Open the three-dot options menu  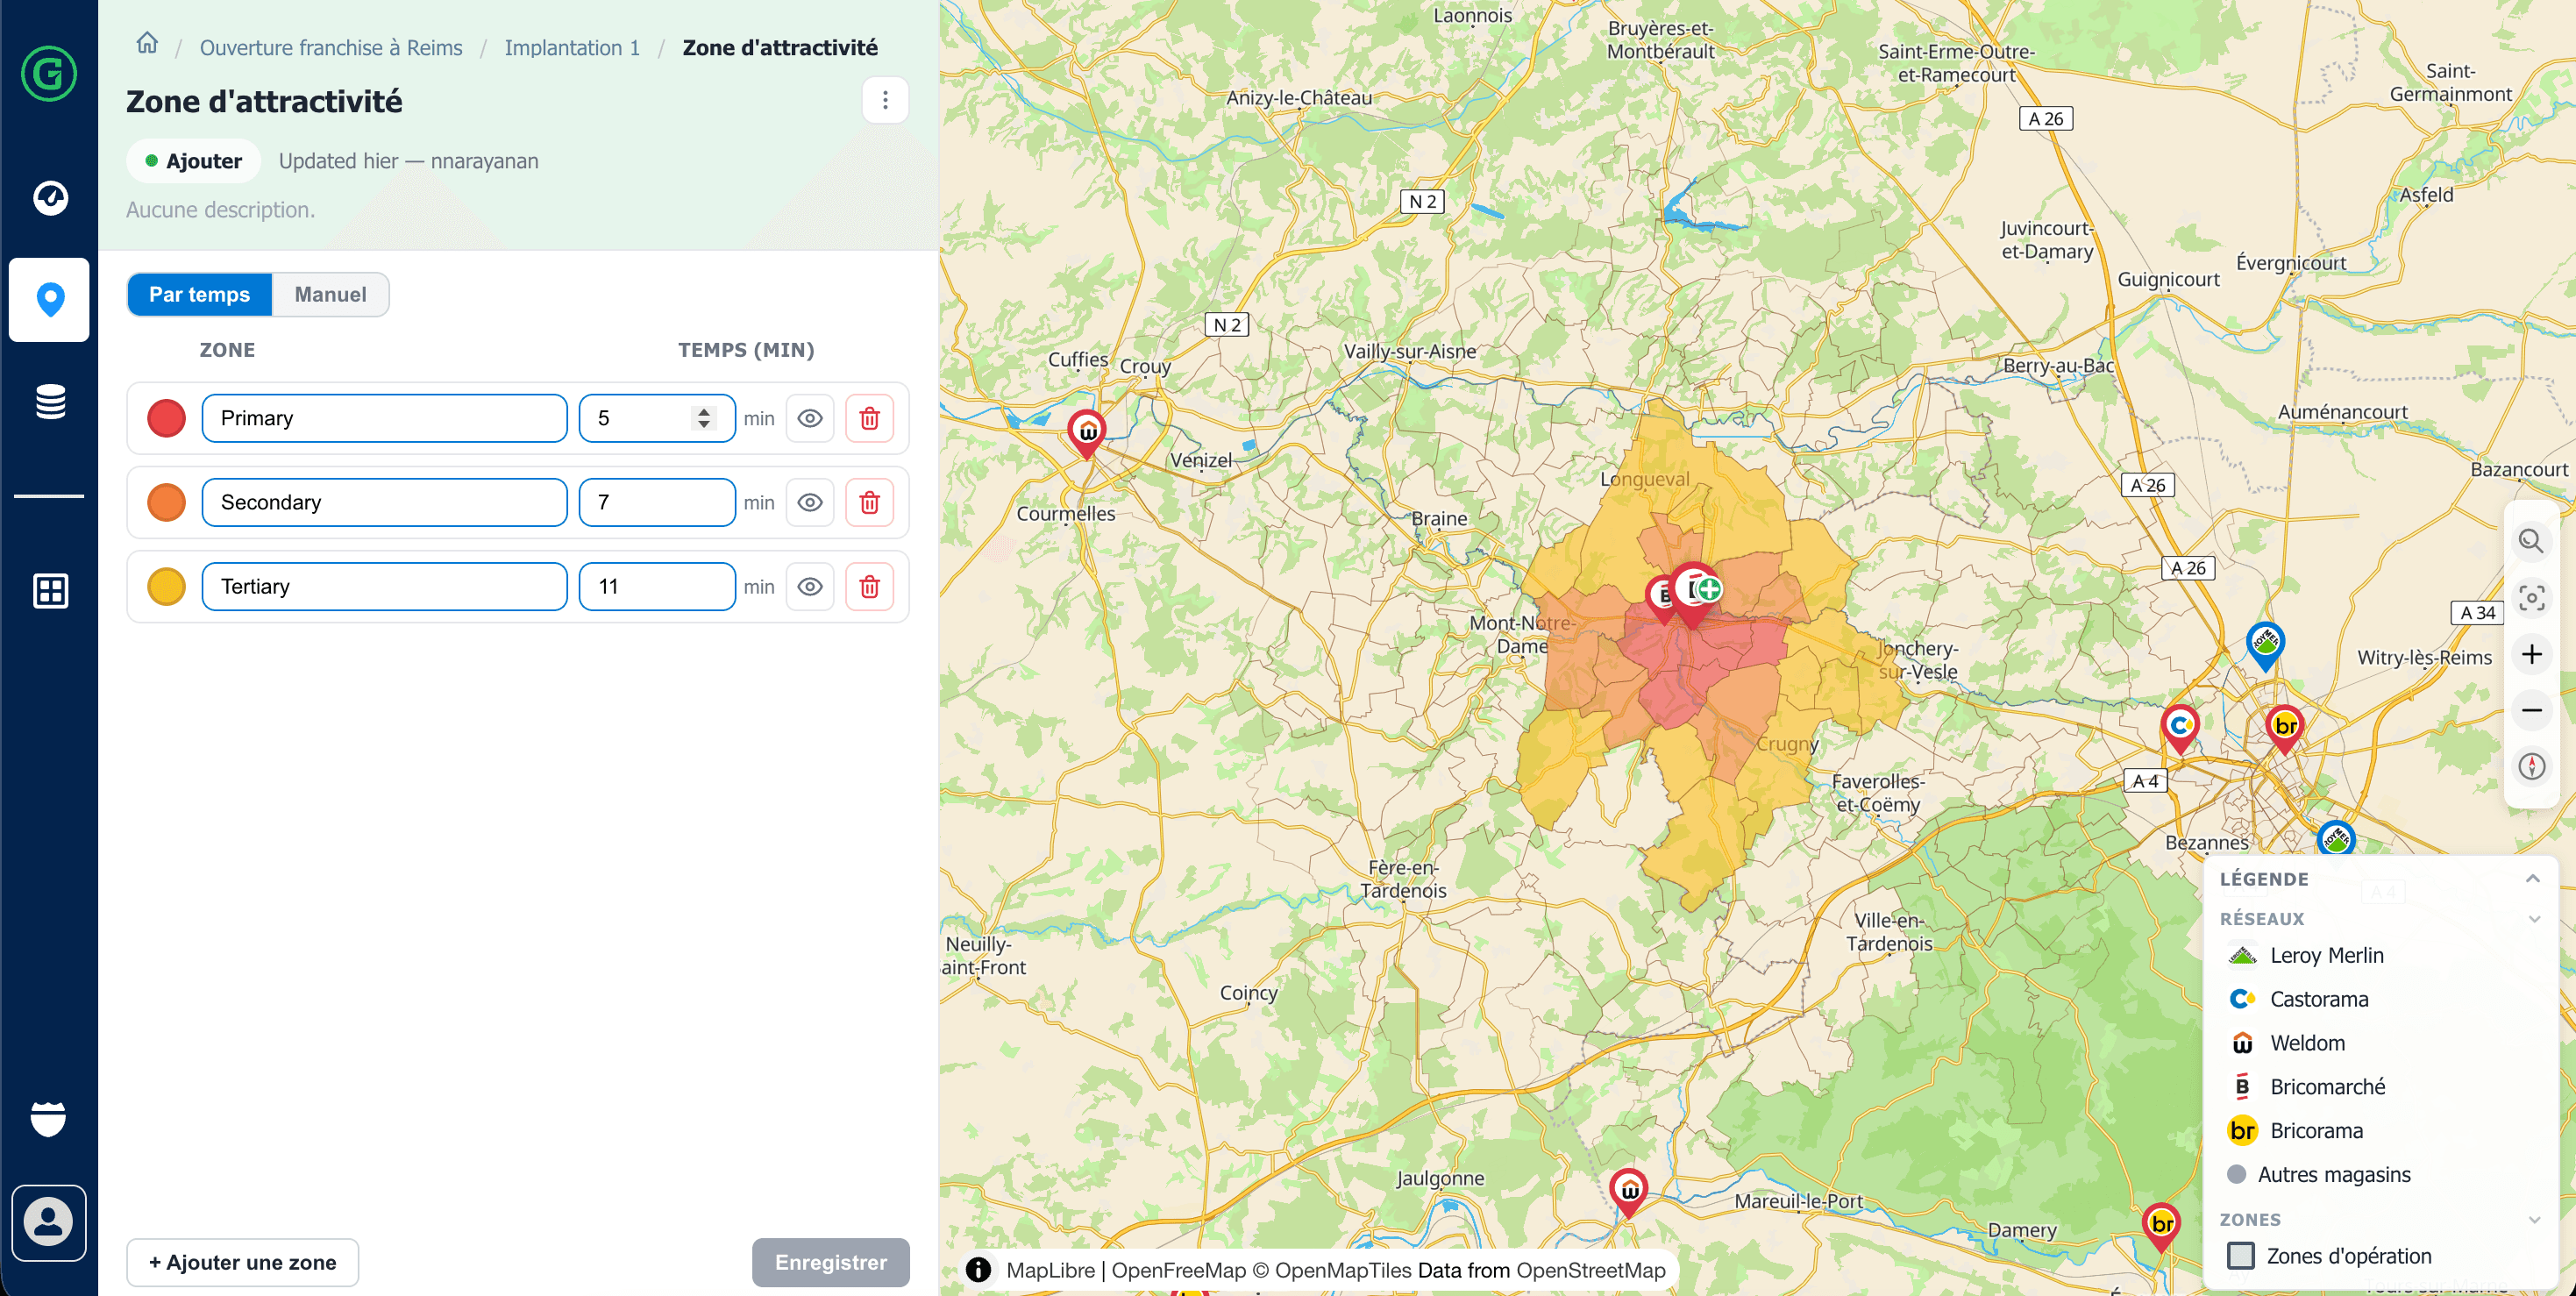(x=885, y=100)
